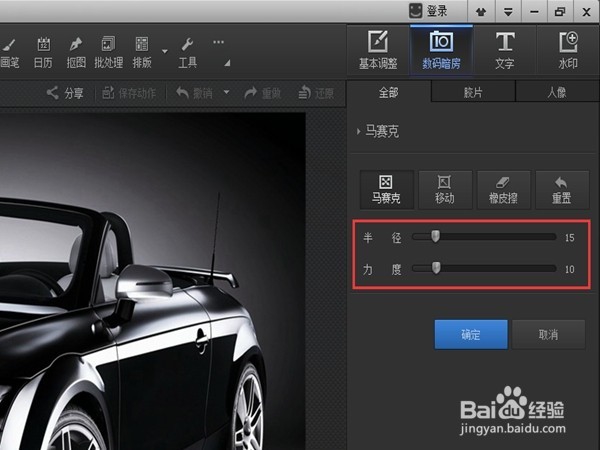The width and height of the screenshot is (600, 450).
Task: Click the strength value 10
Action: click(x=570, y=269)
